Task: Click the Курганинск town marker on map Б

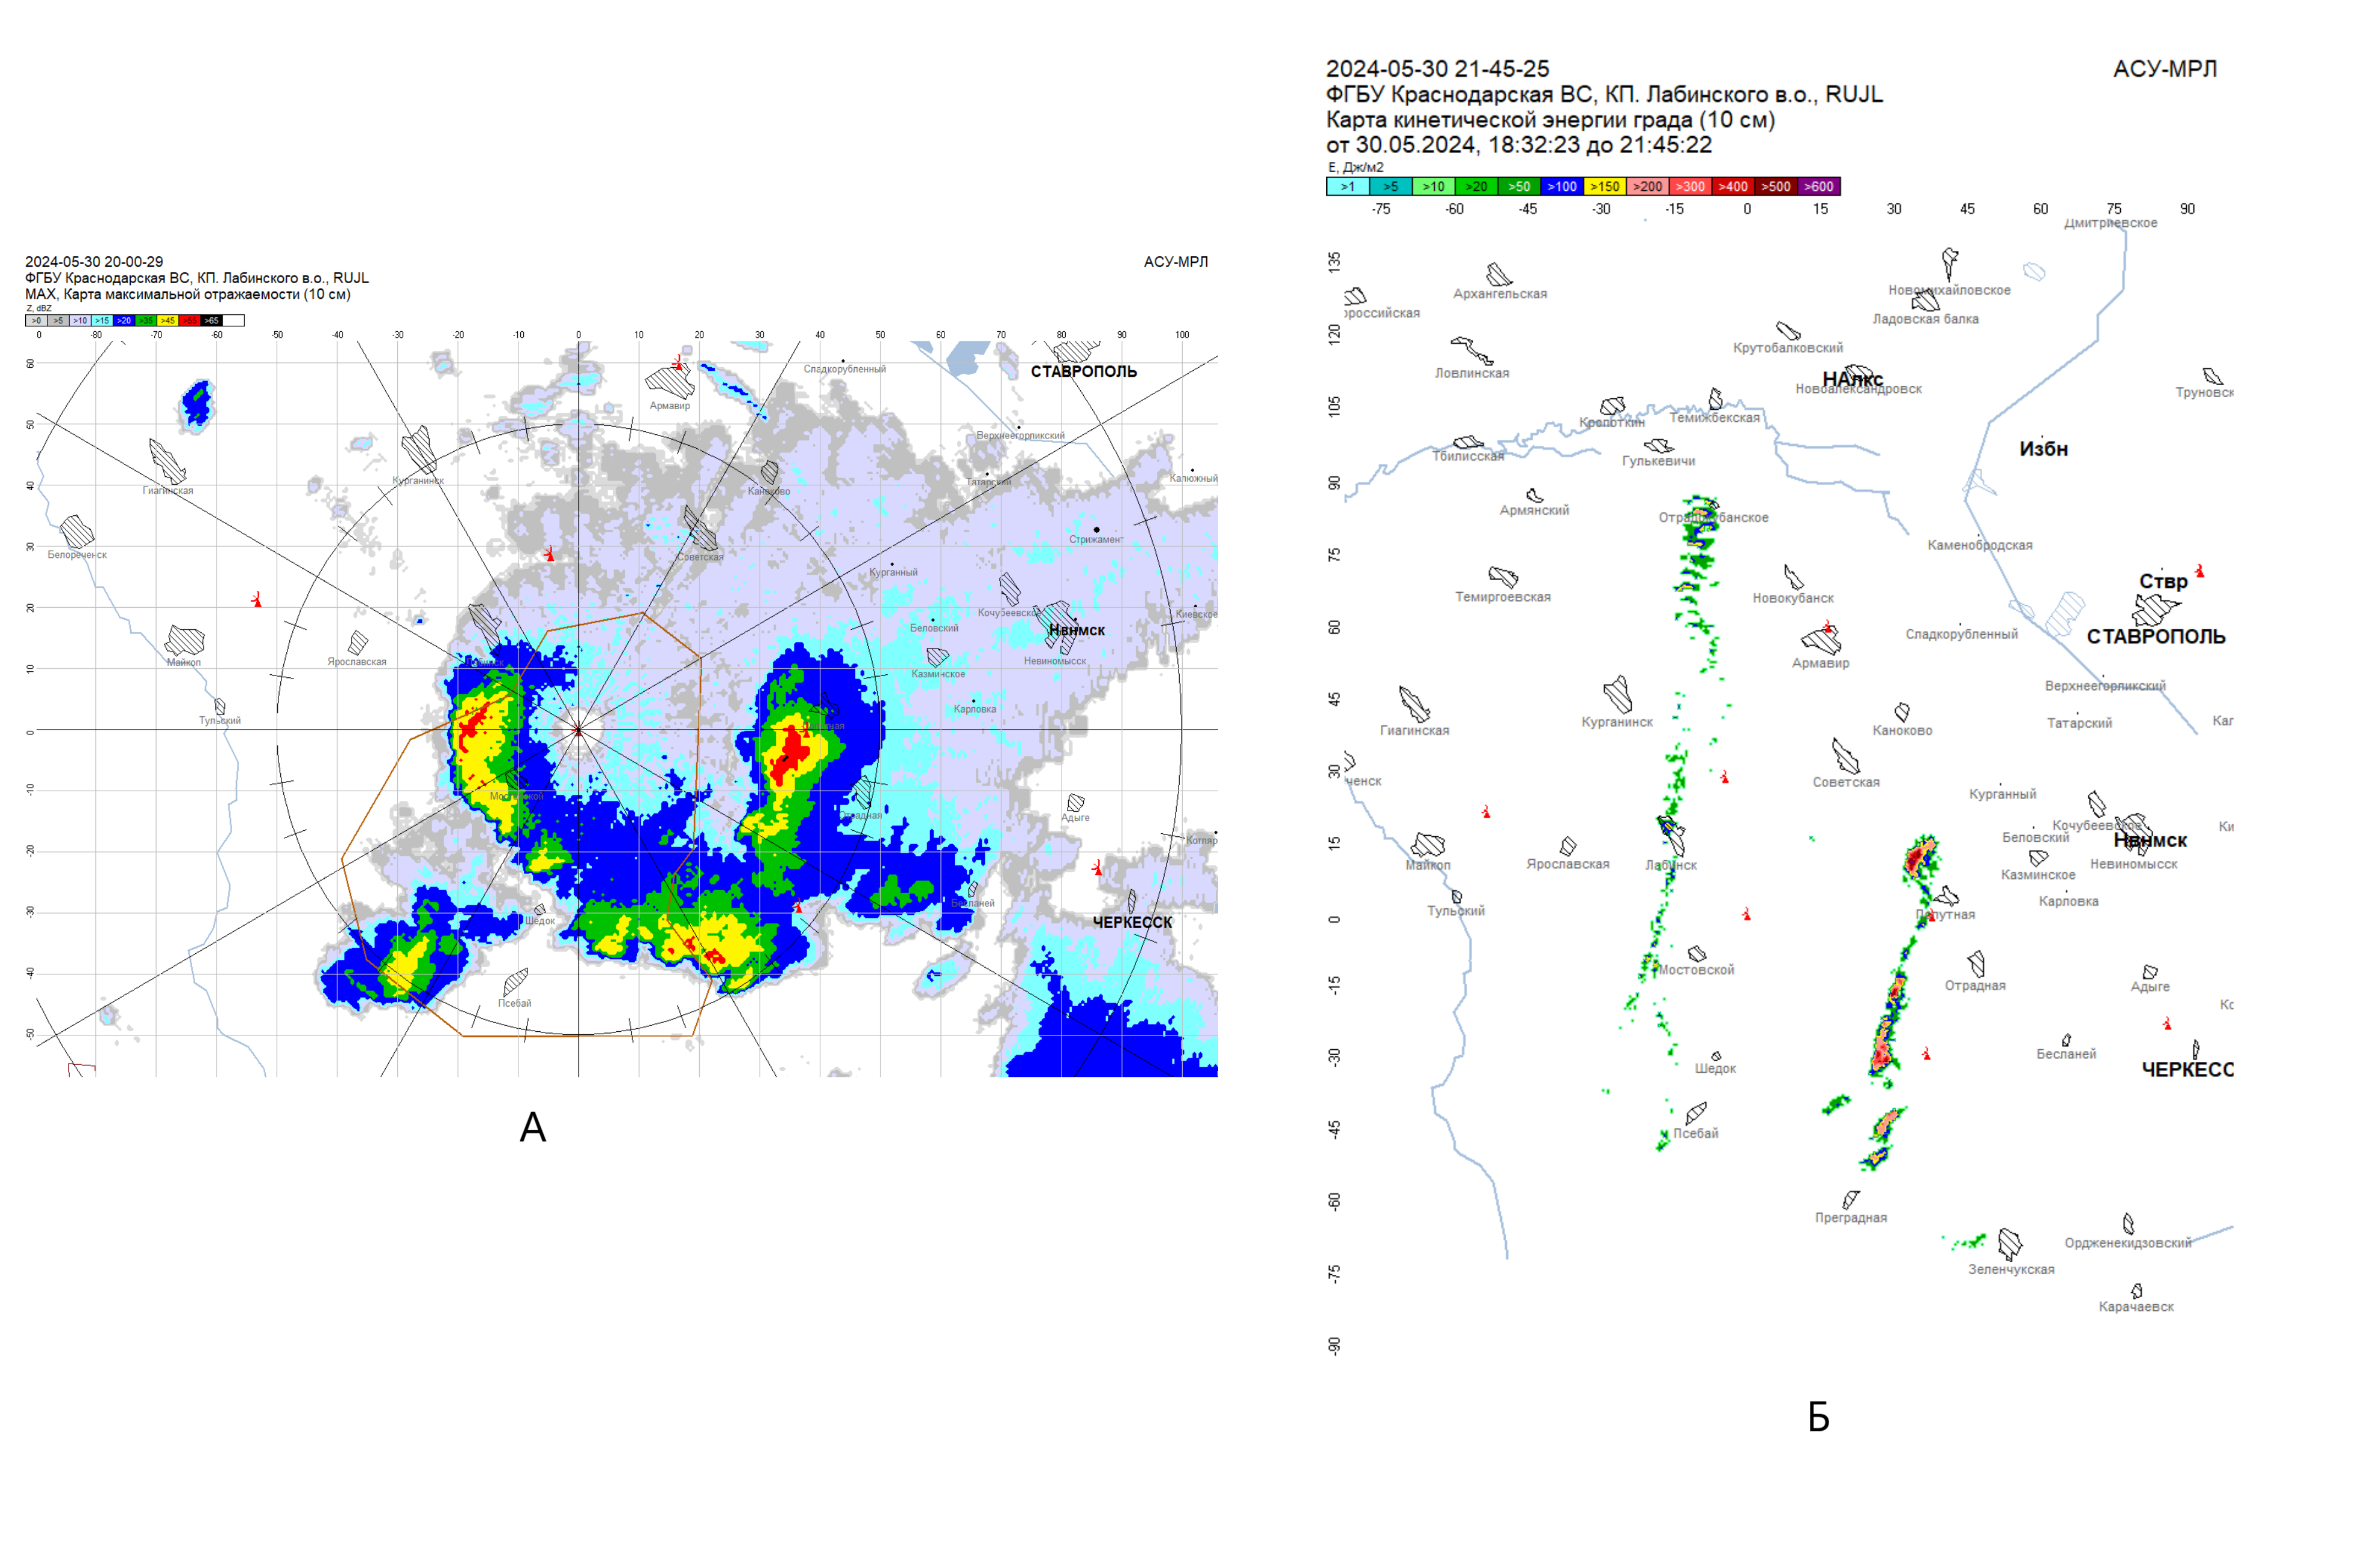Action: pyautogui.click(x=1617, y=694)
